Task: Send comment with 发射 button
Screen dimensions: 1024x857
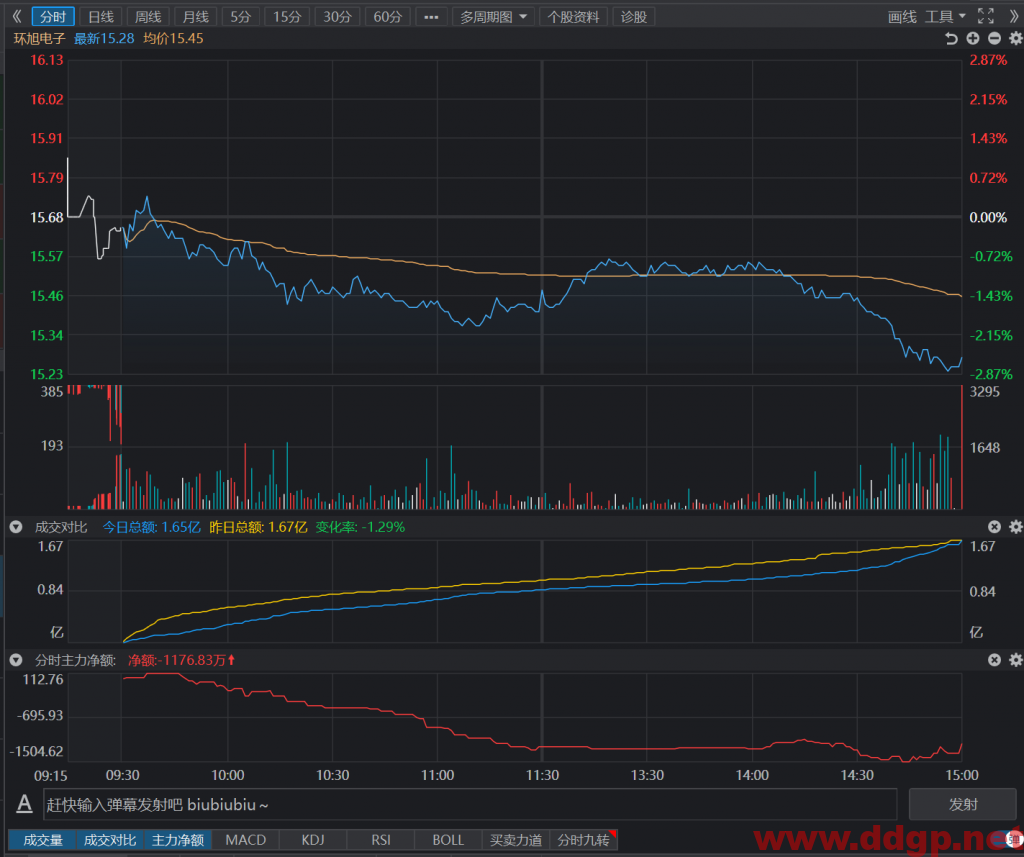Action: pos(962,804)
